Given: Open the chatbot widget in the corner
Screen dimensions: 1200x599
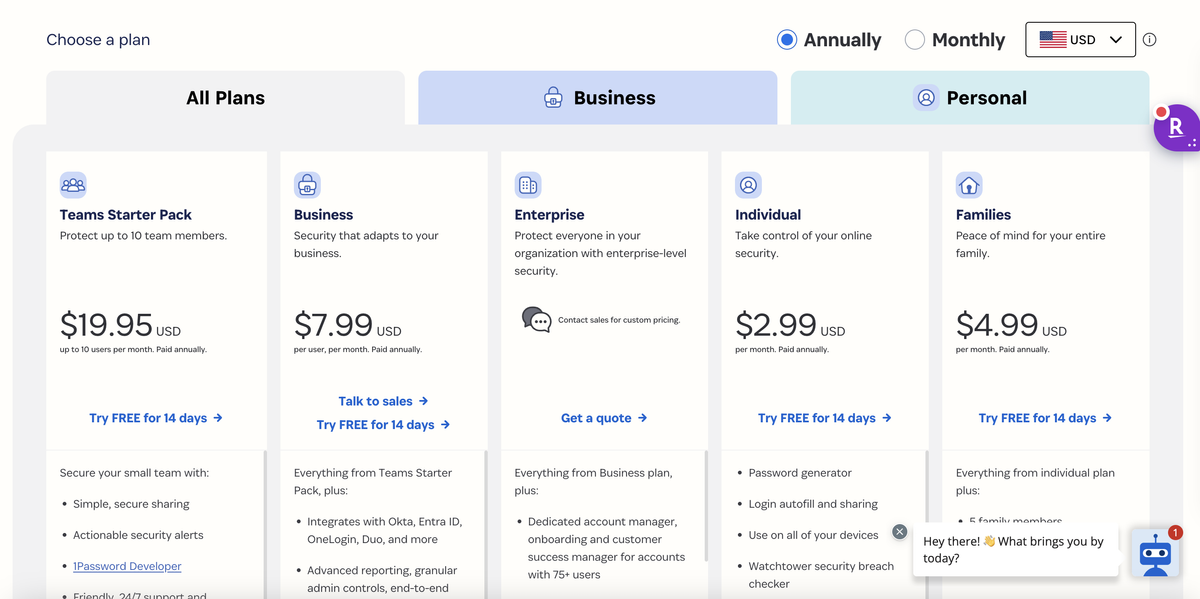Looking at the screenshot, I should tap(1155, 555).
